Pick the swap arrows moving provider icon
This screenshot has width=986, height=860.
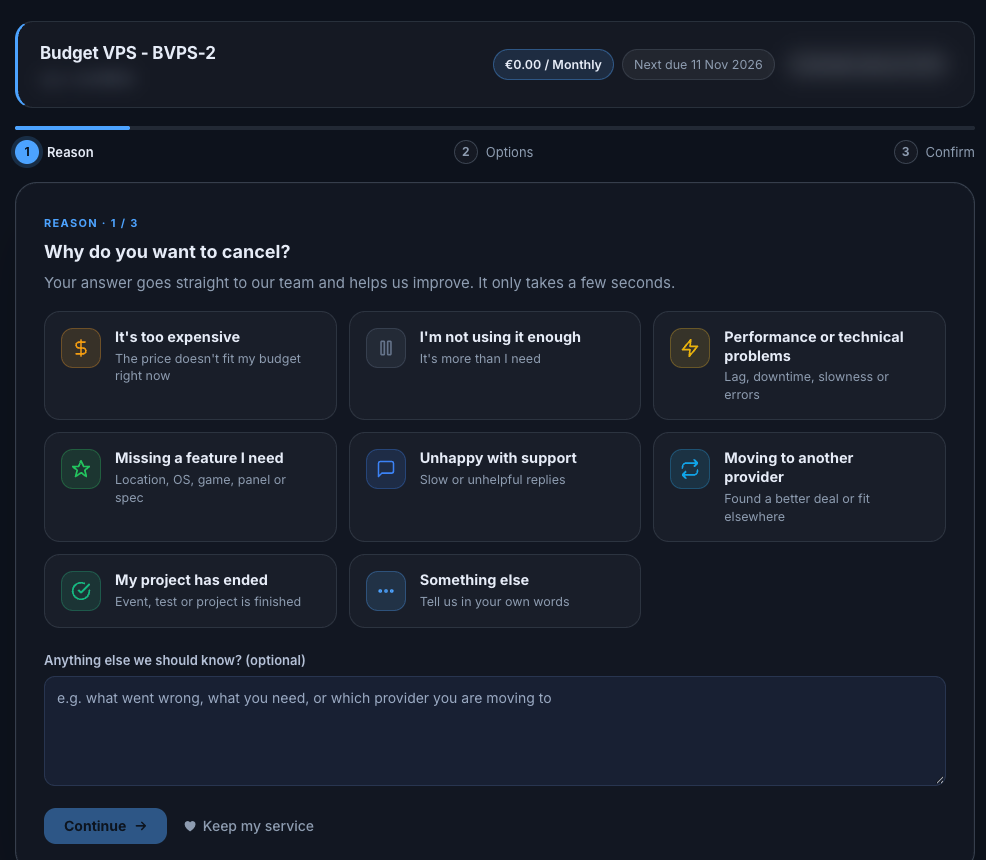coord(690,469)
